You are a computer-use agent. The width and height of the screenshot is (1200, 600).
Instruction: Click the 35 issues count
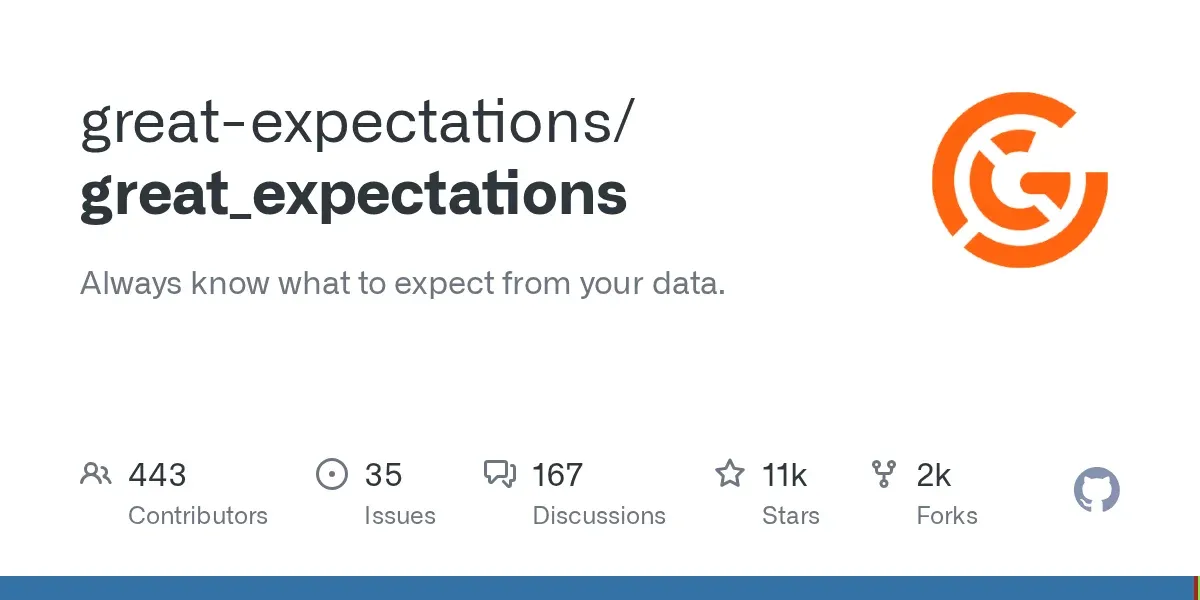(x=383, y=474)
